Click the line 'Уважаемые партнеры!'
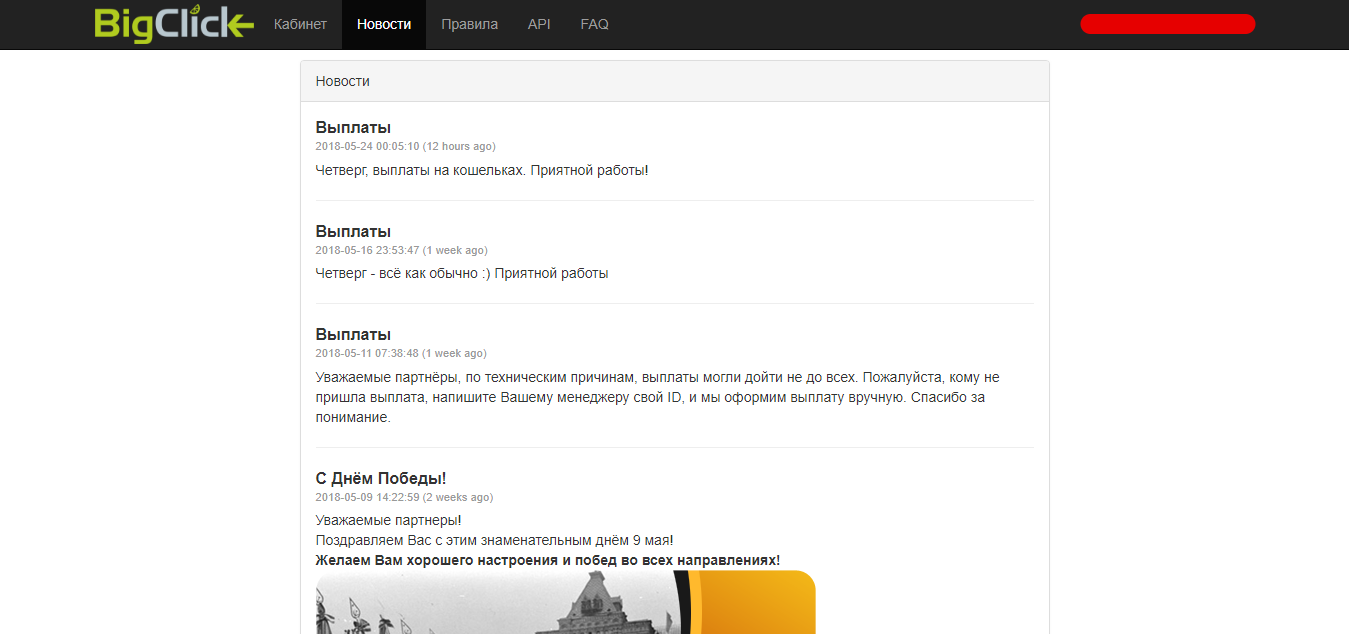Image resolution: width=1349 pixels, height=634 pixels. (389, 520)
